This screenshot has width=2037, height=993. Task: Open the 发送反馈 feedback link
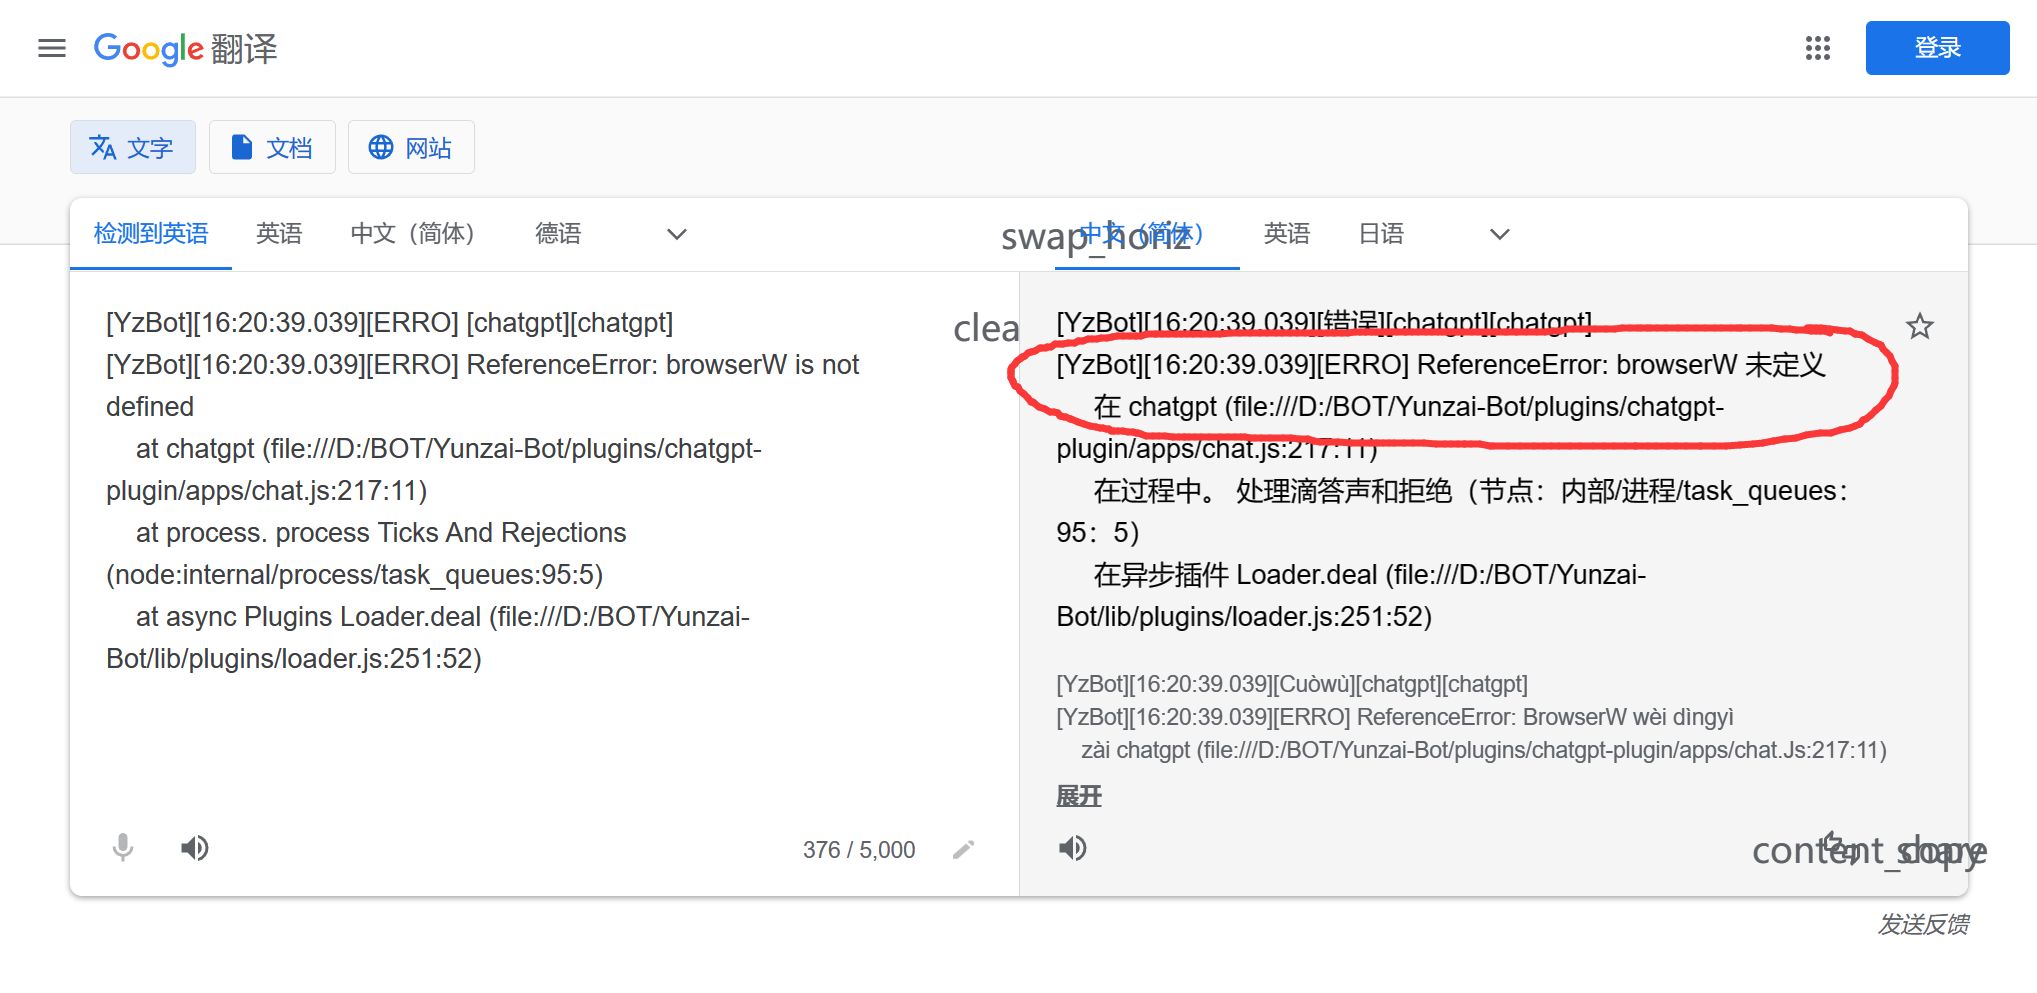pyautogui.click(x=1924, y=925)
